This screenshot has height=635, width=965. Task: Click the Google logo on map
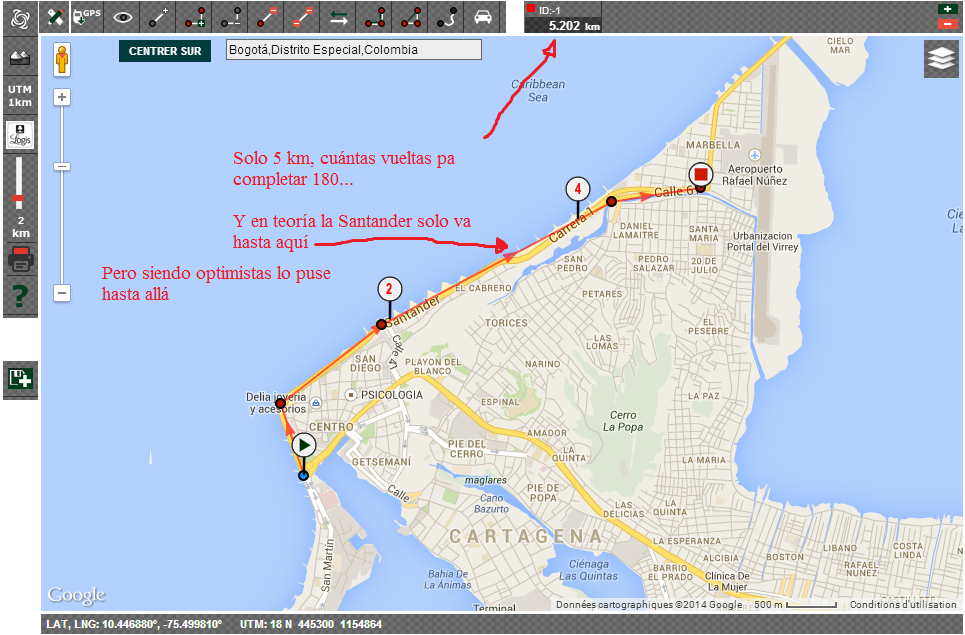click(x=76, y=595)
